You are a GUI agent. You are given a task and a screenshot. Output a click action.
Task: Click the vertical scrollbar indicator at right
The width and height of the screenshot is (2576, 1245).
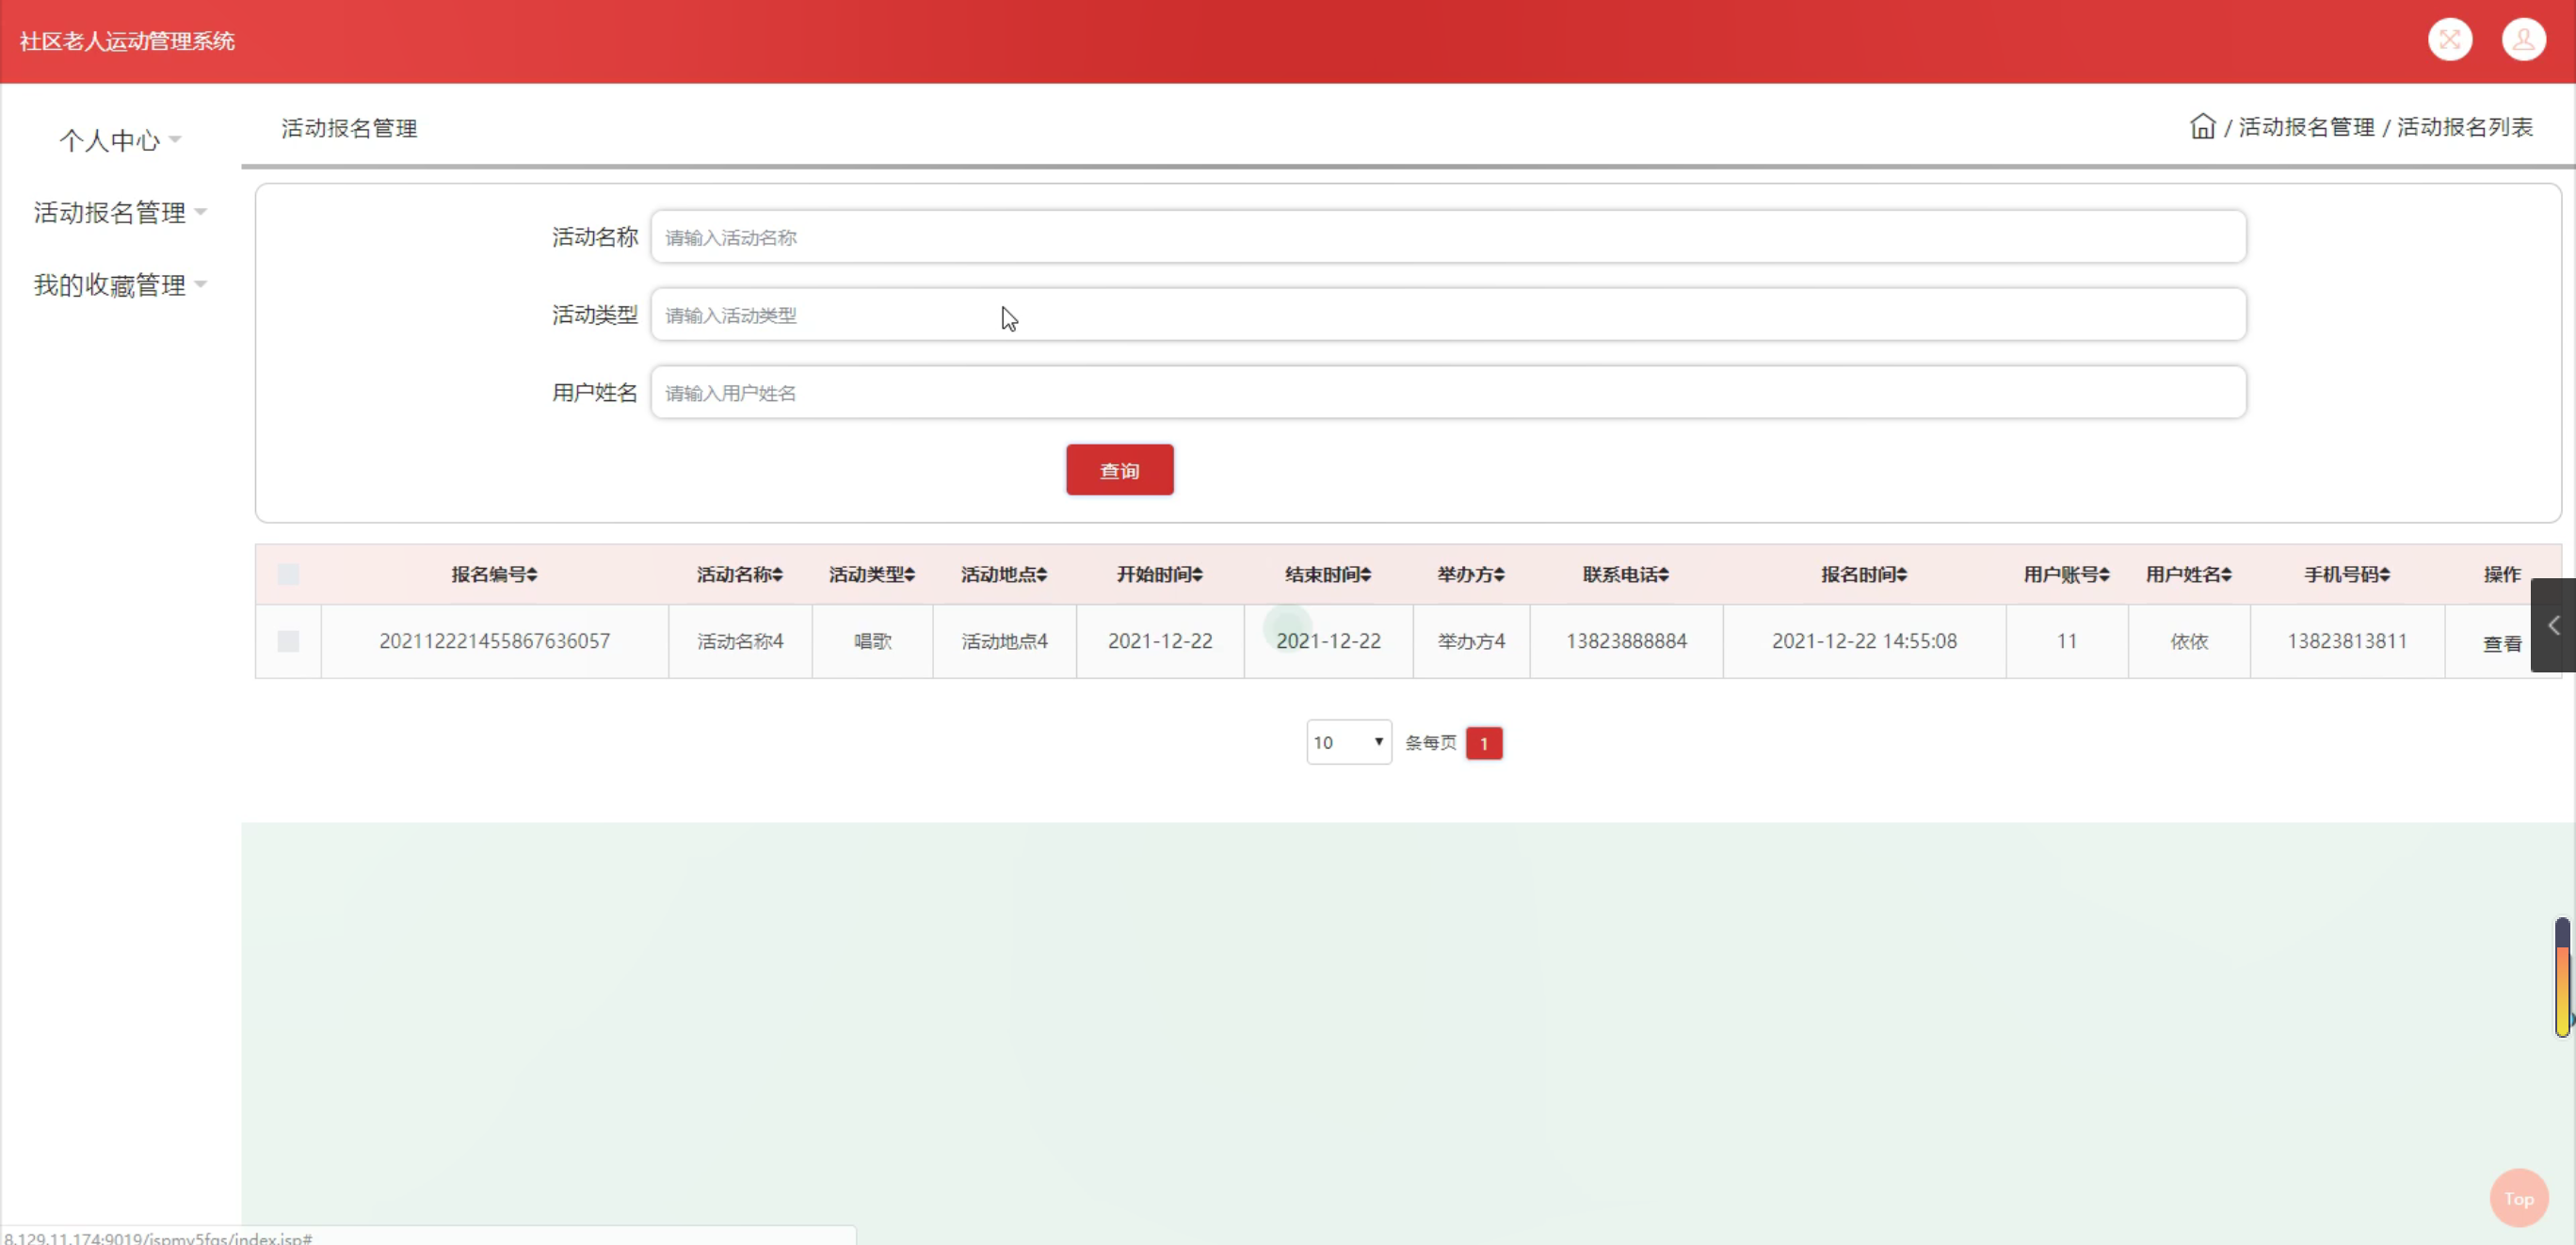[2562, 977]
